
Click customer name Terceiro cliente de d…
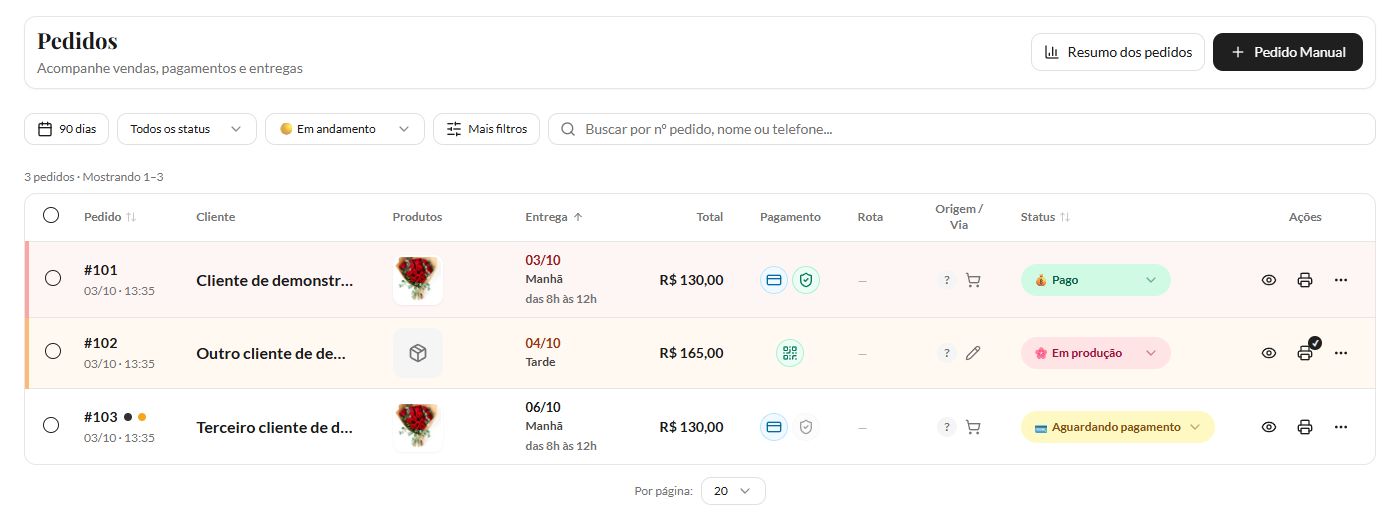pyautogui.click(x=275, y=428)
